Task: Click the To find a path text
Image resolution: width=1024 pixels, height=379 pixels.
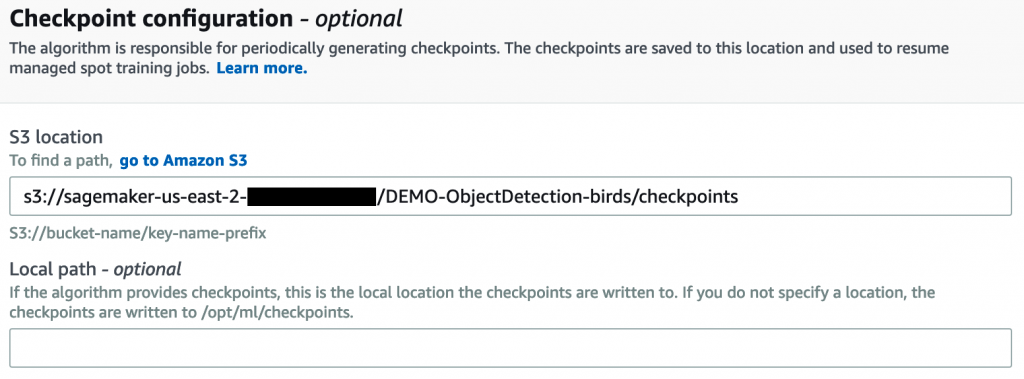Action: (61, 160)
